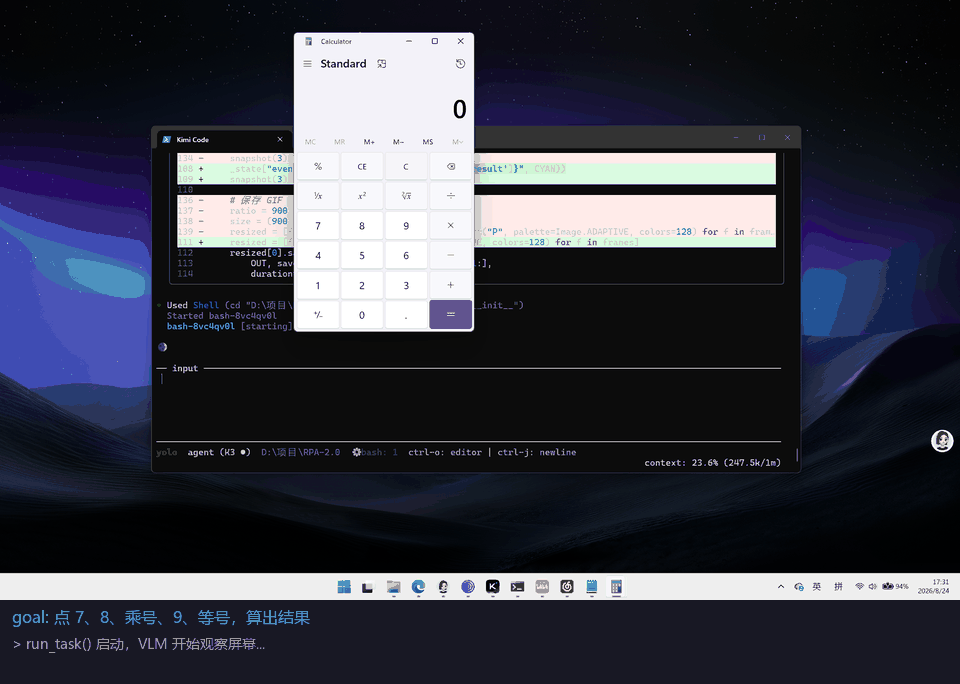This screenshot has height=684, width=960.
Task: Click the multiply key
Action: [x=451, y=226]
